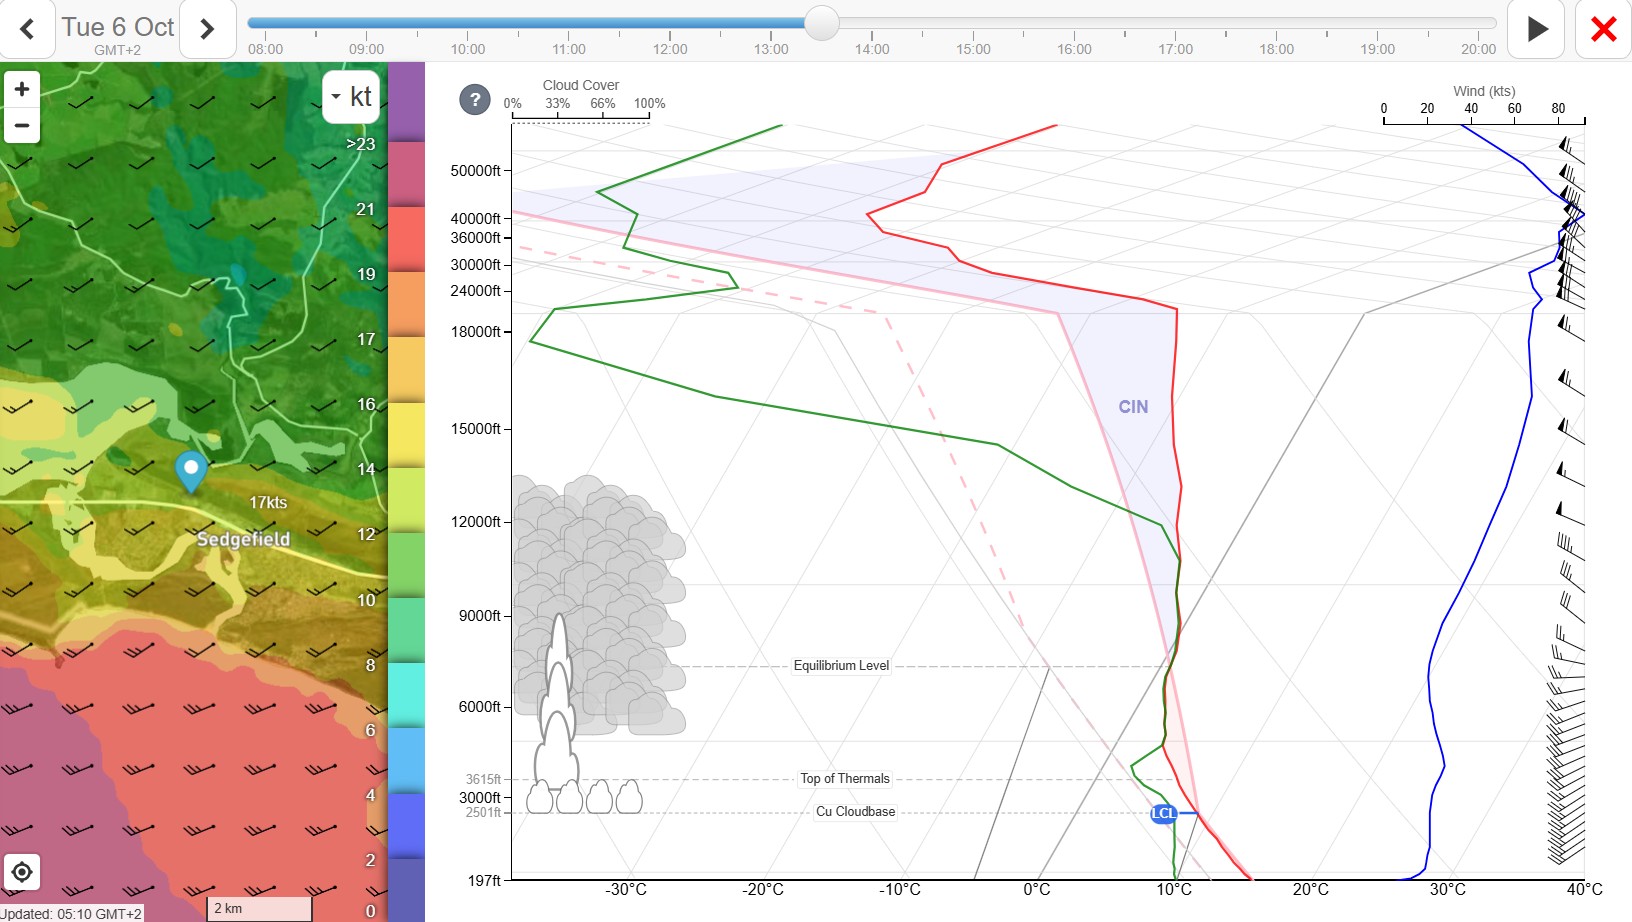Click the Cu Cloudbase label
1632x922 pixels.
856,812
